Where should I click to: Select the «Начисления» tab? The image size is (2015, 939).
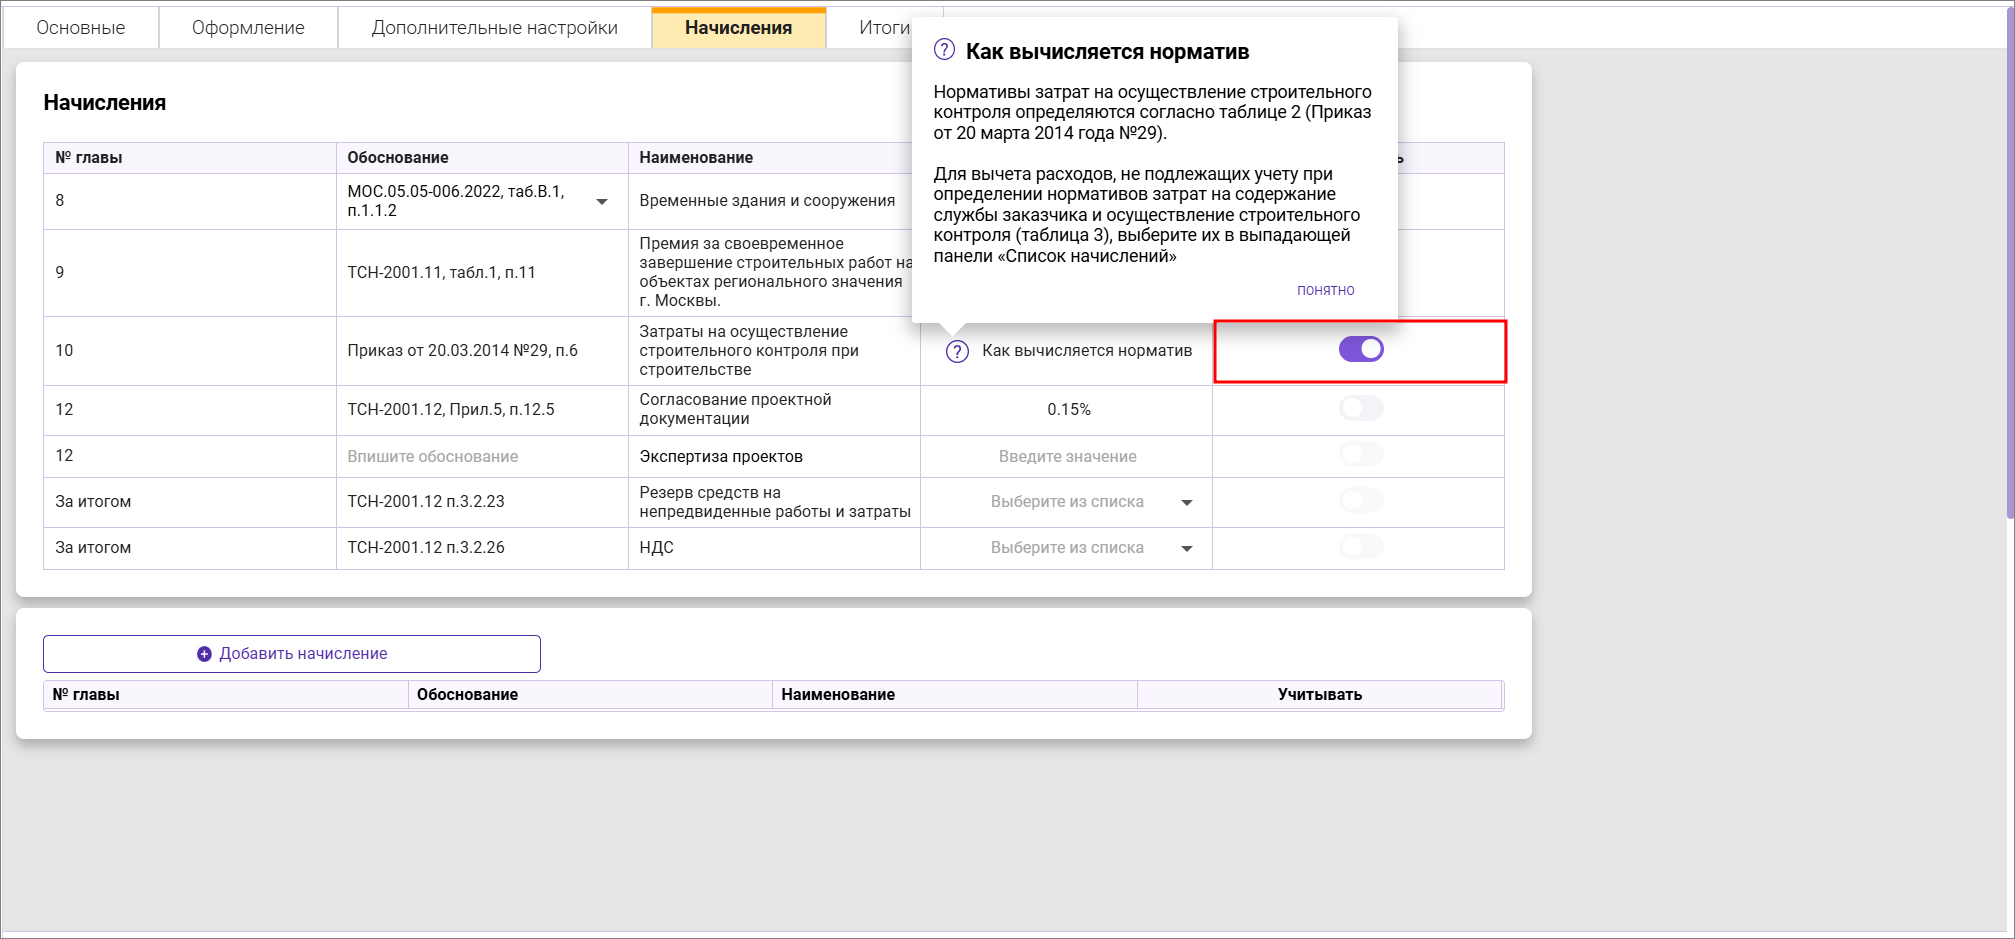coord(738,27)
